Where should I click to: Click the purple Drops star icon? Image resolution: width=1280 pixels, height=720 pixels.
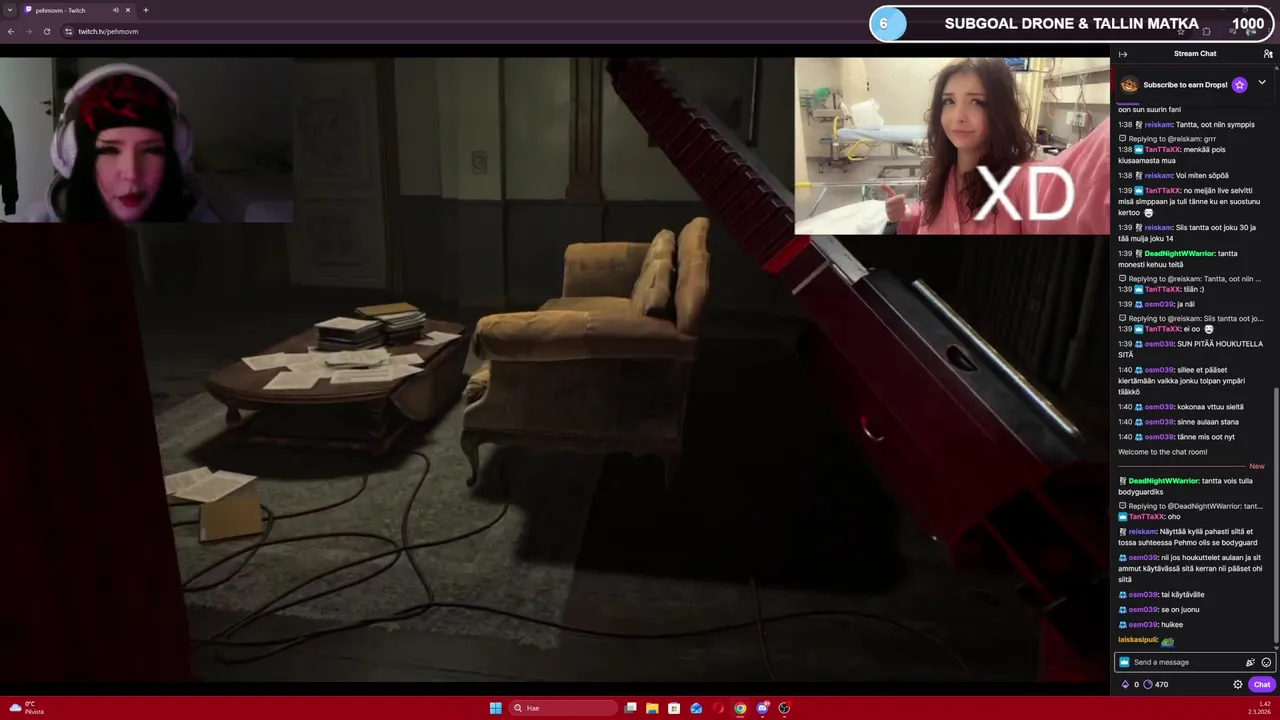tap(1239, 85)
